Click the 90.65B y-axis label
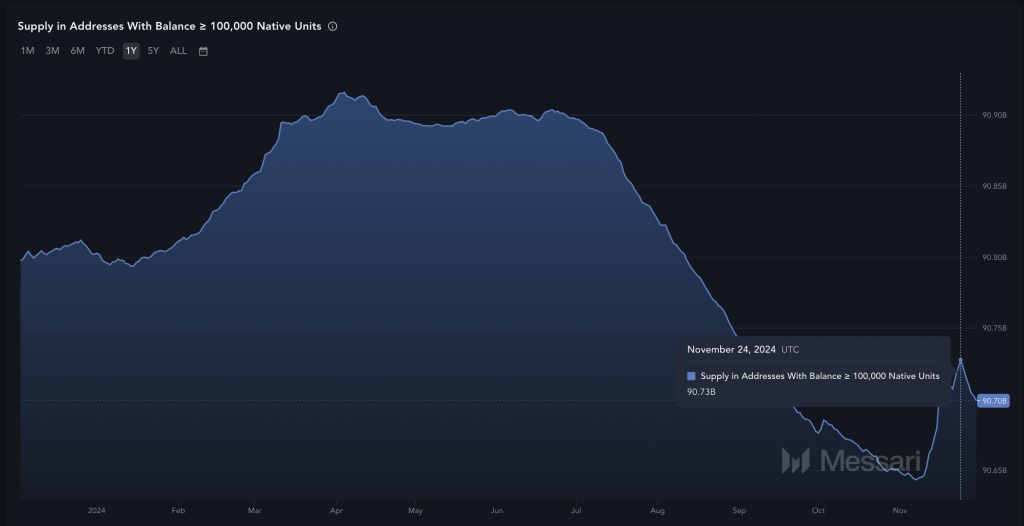This screenshot has width=1024, height=526. pos(995,470)
